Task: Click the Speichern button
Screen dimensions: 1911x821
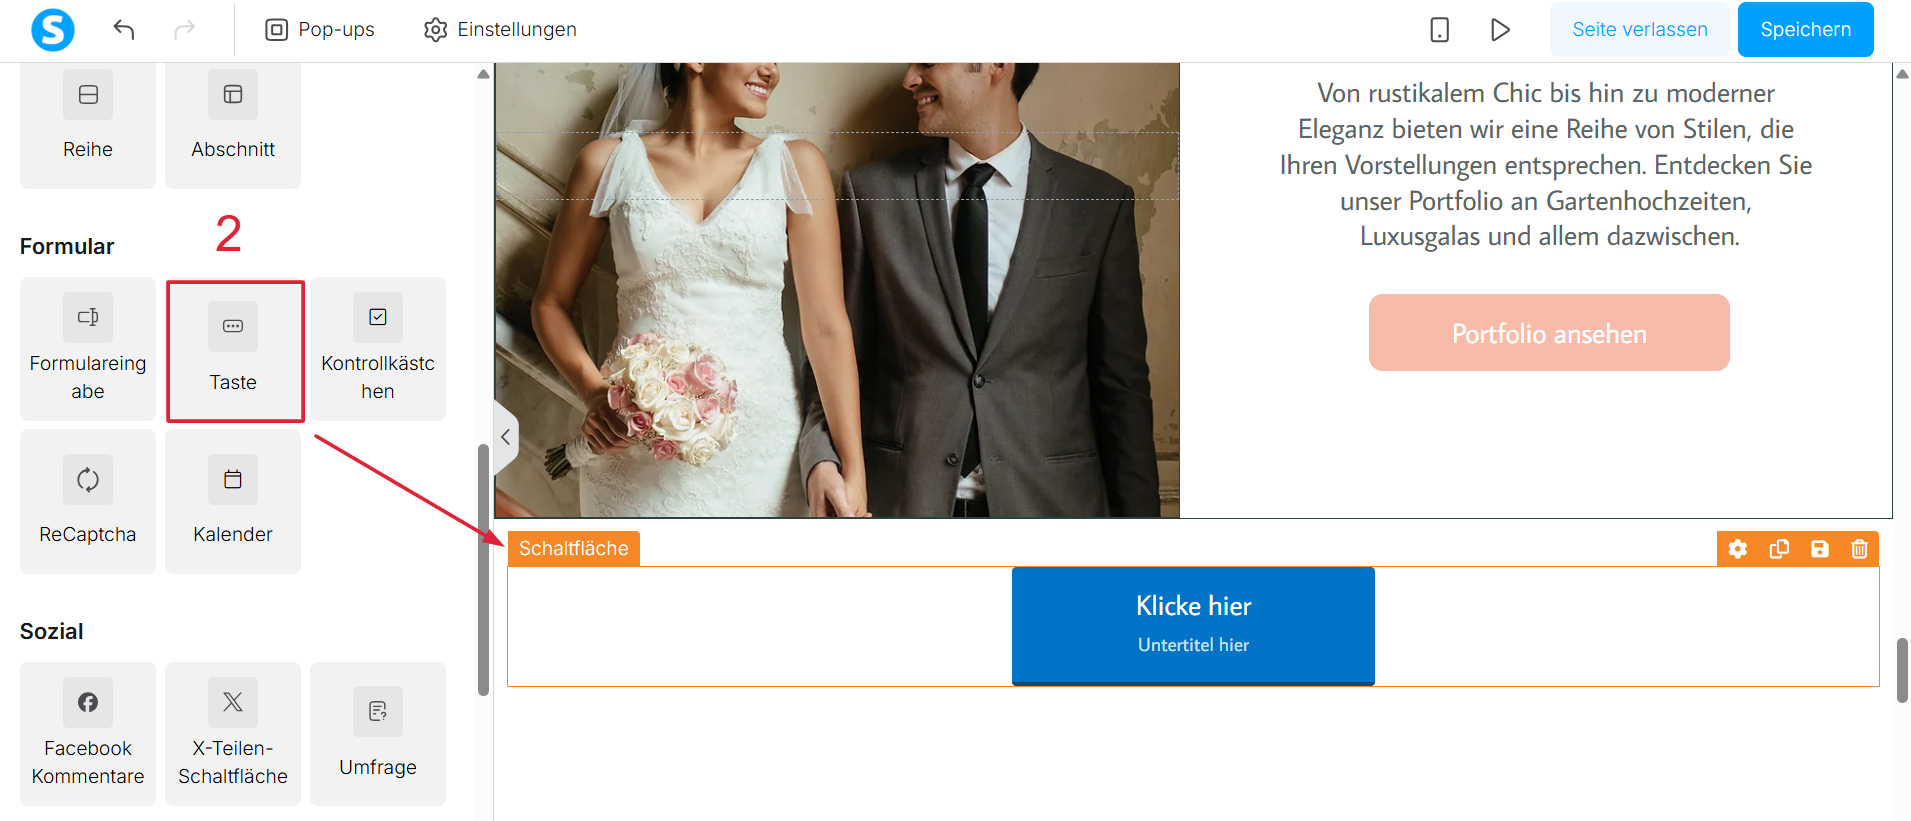Action: point(1805,30)
